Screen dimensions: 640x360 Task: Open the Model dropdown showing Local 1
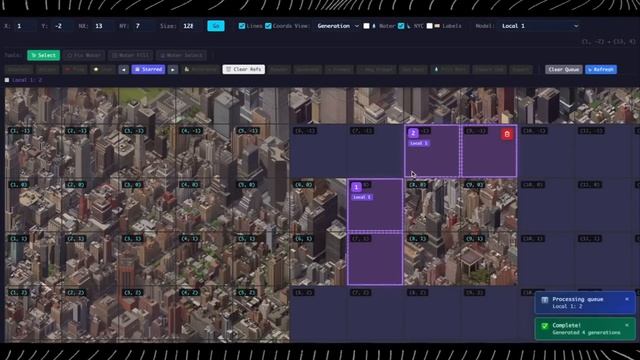[539, 26]
